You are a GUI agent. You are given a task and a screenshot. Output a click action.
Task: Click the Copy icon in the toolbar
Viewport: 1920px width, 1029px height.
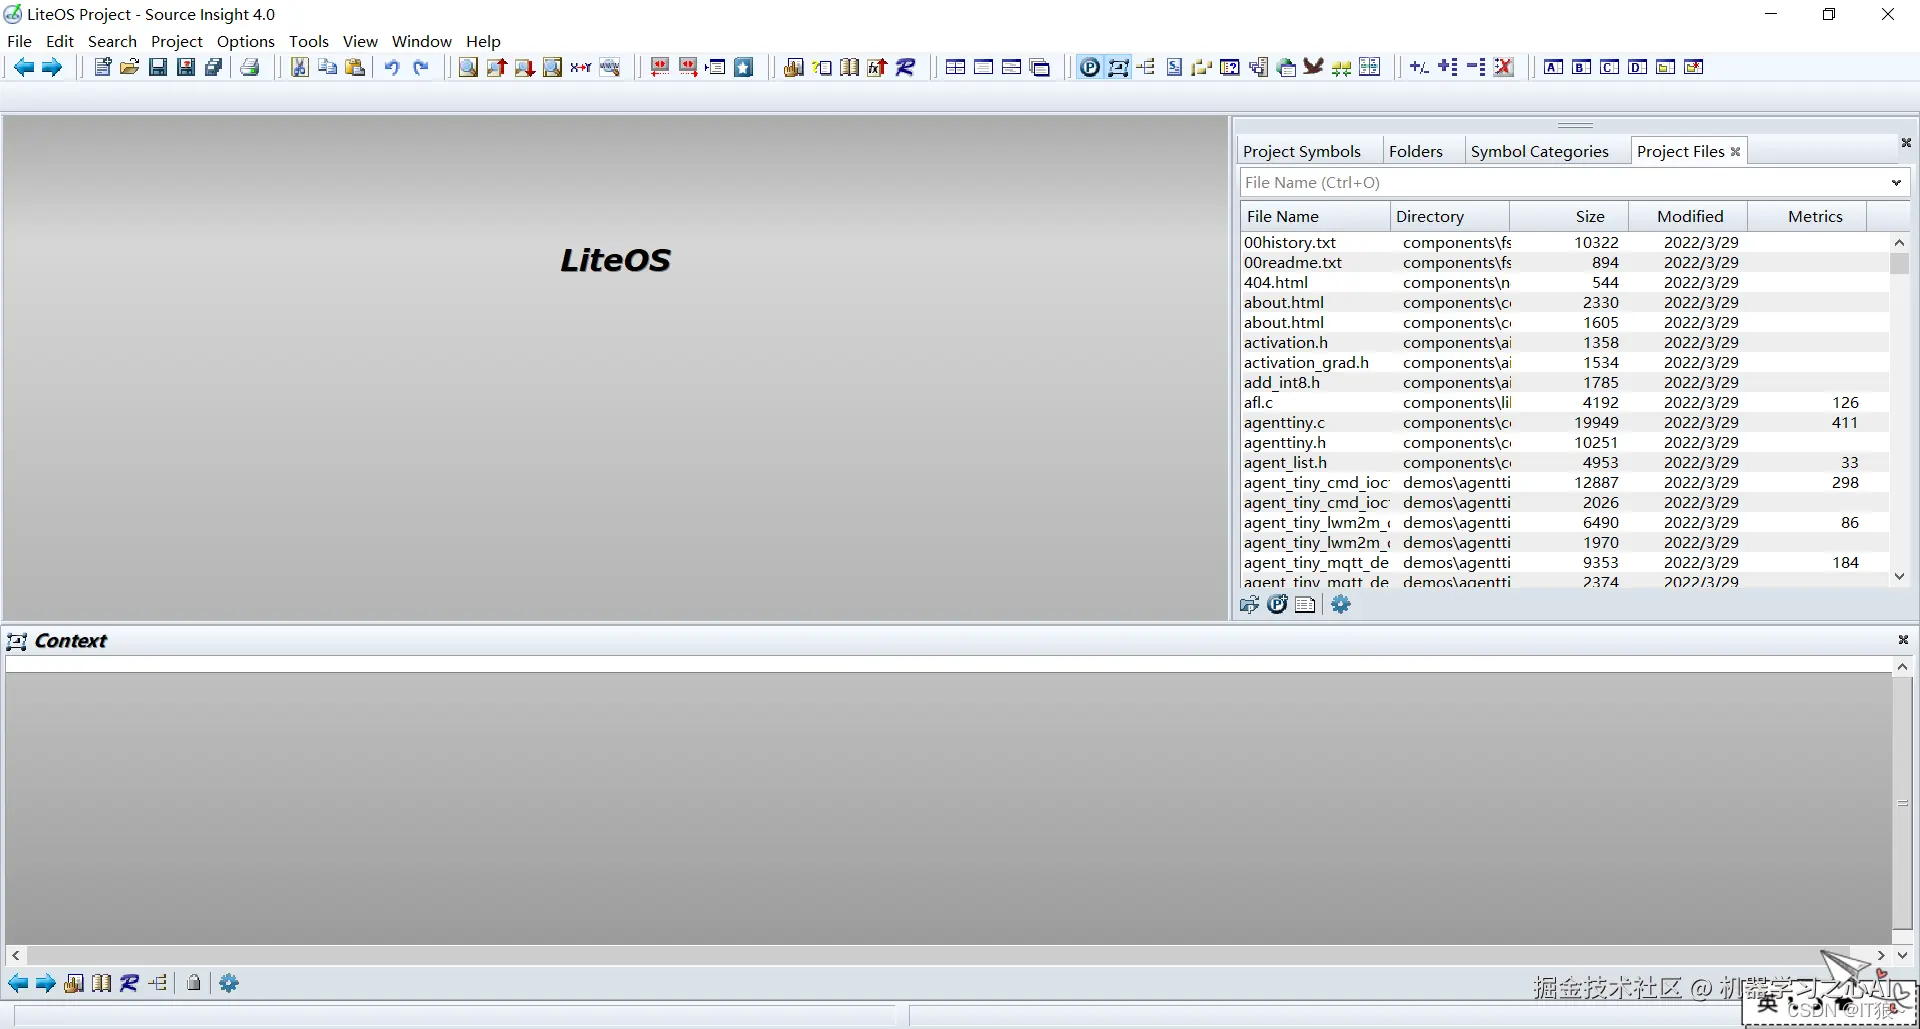coord(327,67)
